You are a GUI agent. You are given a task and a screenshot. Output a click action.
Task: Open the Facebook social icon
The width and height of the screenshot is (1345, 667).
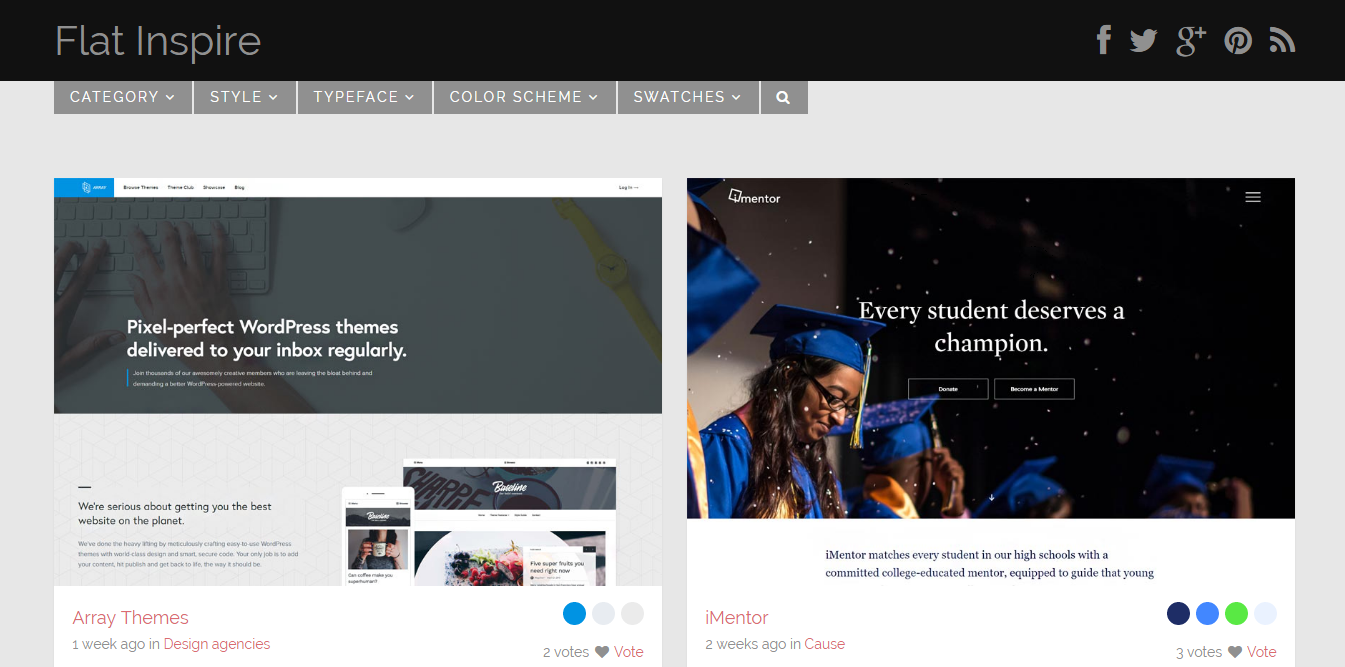pyautogui.click(x=1103, y=40)
